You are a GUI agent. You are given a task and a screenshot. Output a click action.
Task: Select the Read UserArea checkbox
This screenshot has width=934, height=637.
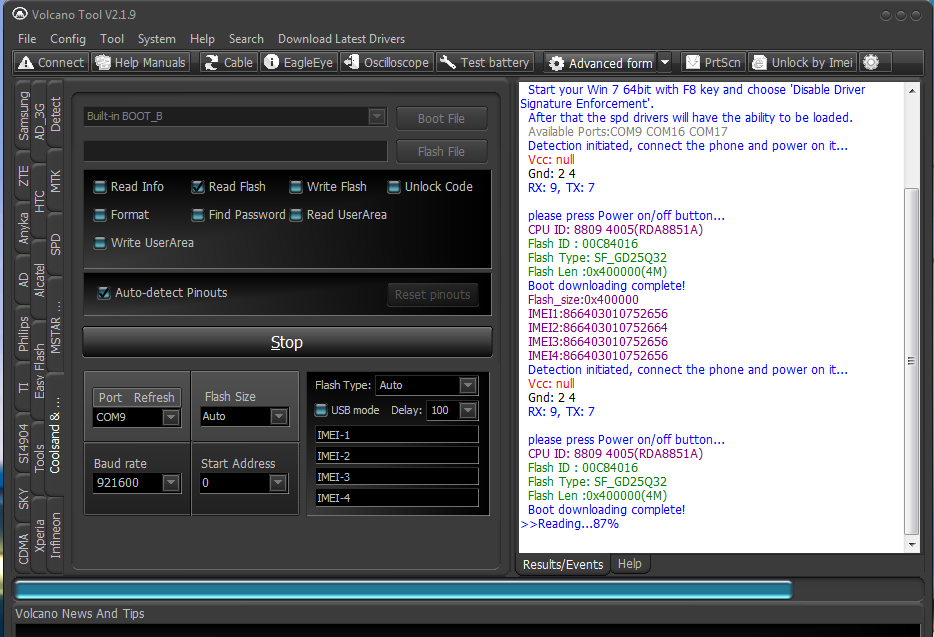(295, 215)
